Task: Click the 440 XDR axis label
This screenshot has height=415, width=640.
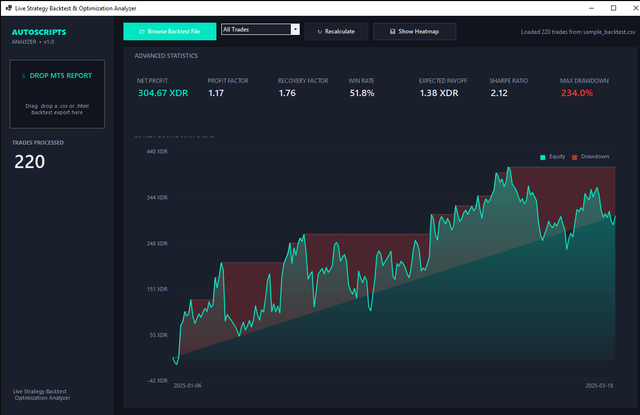Action: [157, 151]
